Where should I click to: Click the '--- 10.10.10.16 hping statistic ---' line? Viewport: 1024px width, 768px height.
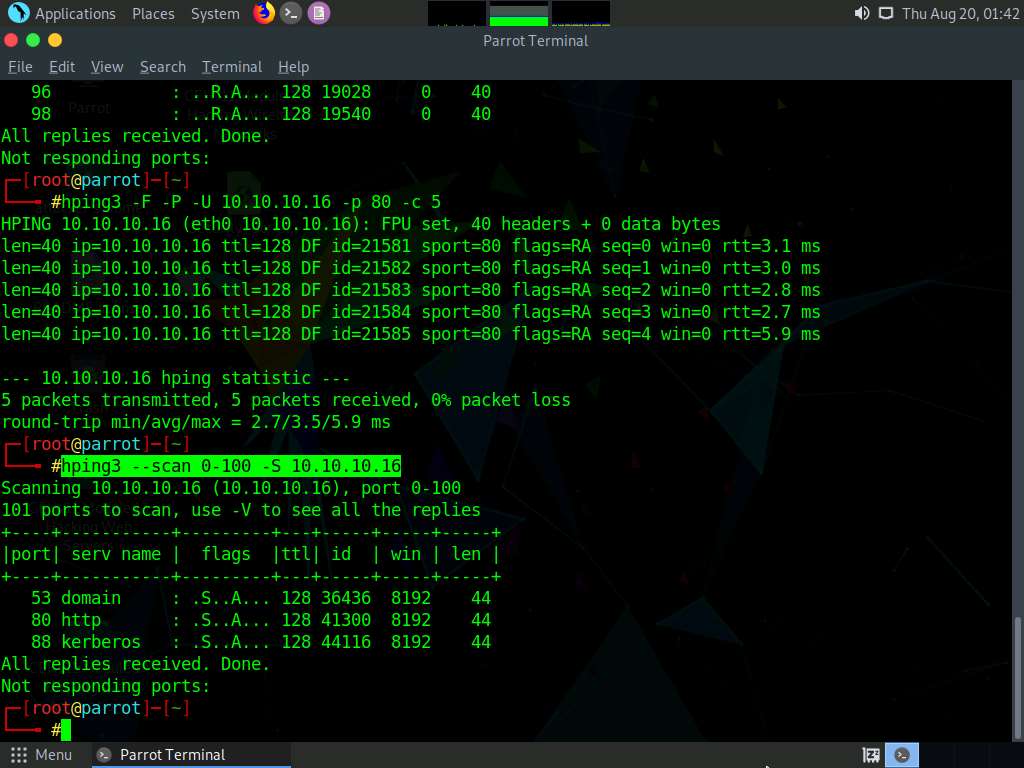[x=176, y=379]
